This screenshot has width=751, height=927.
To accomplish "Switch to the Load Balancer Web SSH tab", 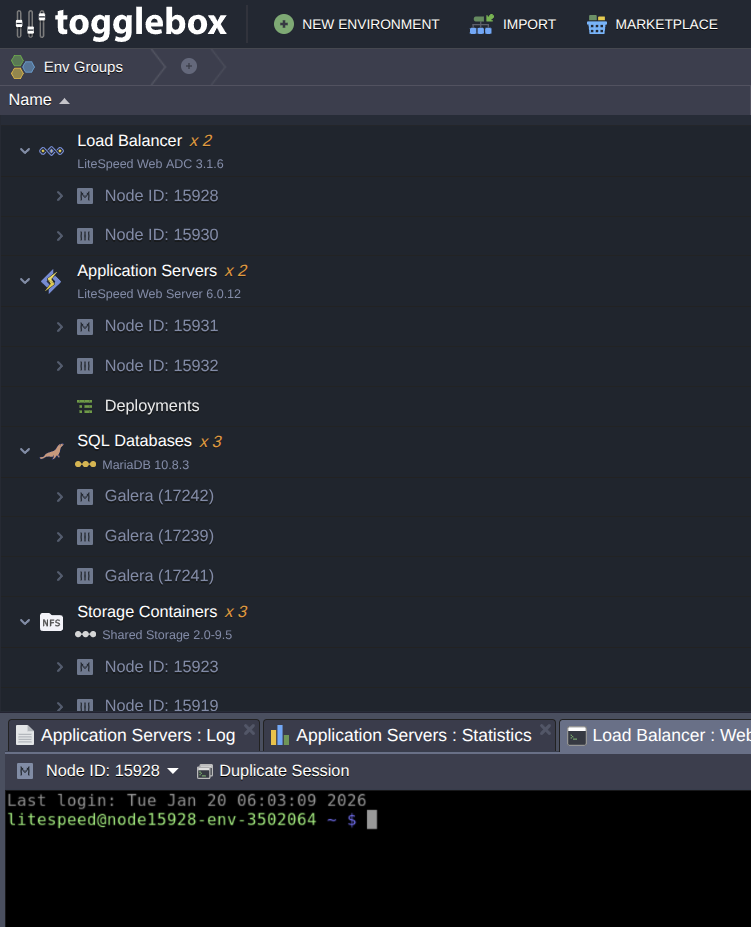I will 656,735.
